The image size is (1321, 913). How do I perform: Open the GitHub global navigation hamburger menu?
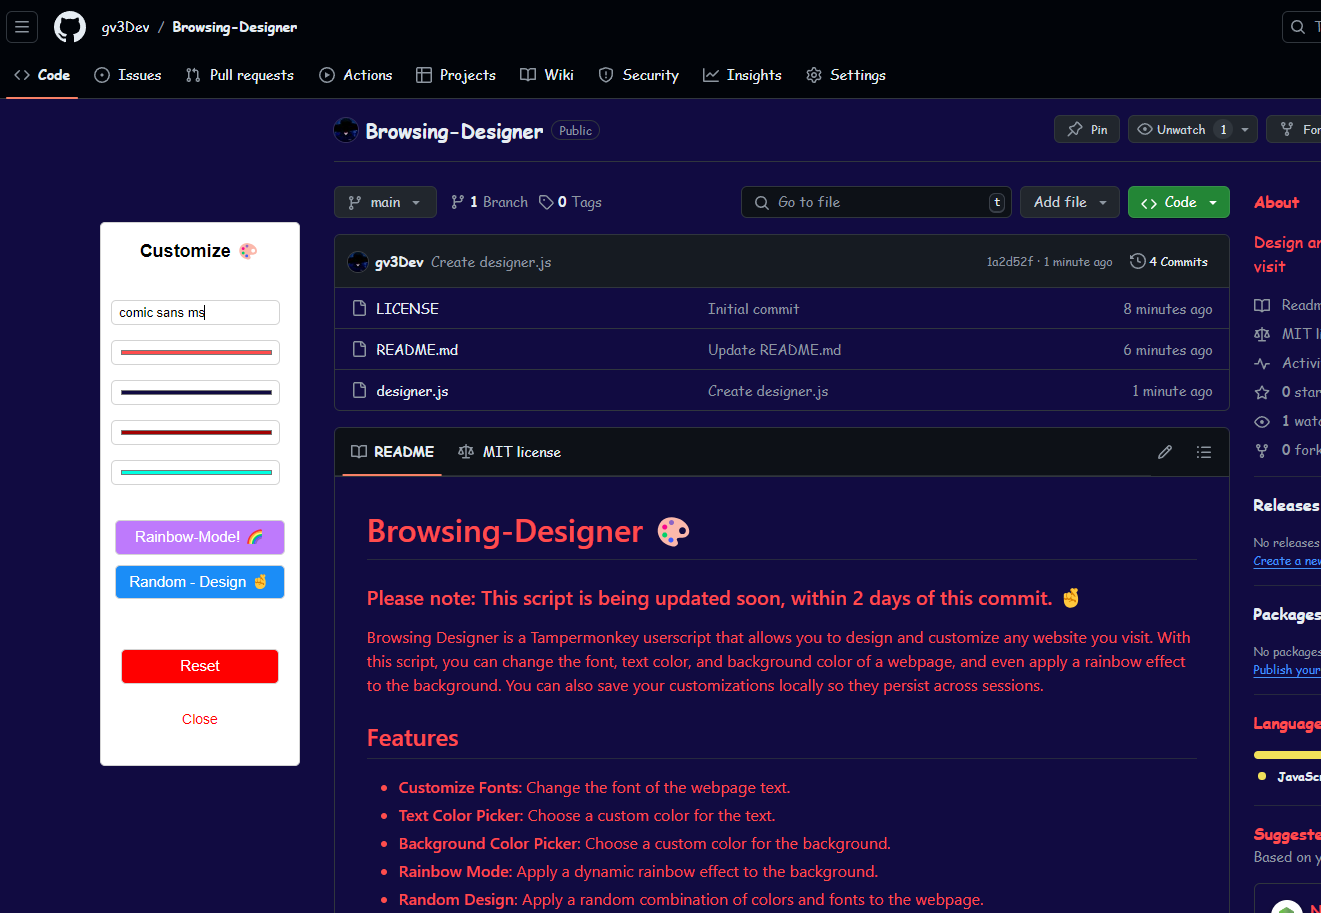[21, 27]
